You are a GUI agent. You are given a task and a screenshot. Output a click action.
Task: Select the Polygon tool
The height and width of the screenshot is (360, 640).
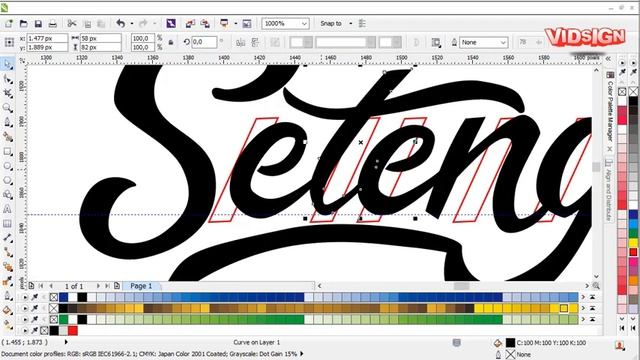pos(7,180)
